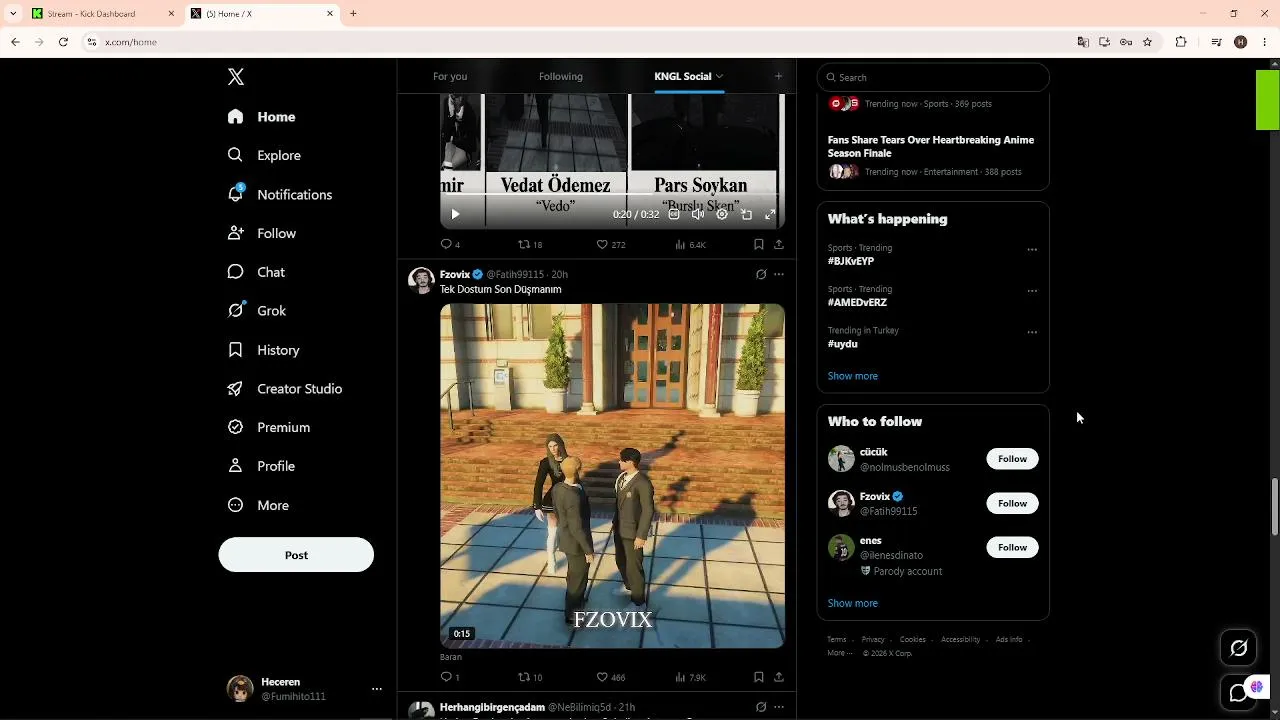Mute the top video's audio

click(x=698, y=214)
